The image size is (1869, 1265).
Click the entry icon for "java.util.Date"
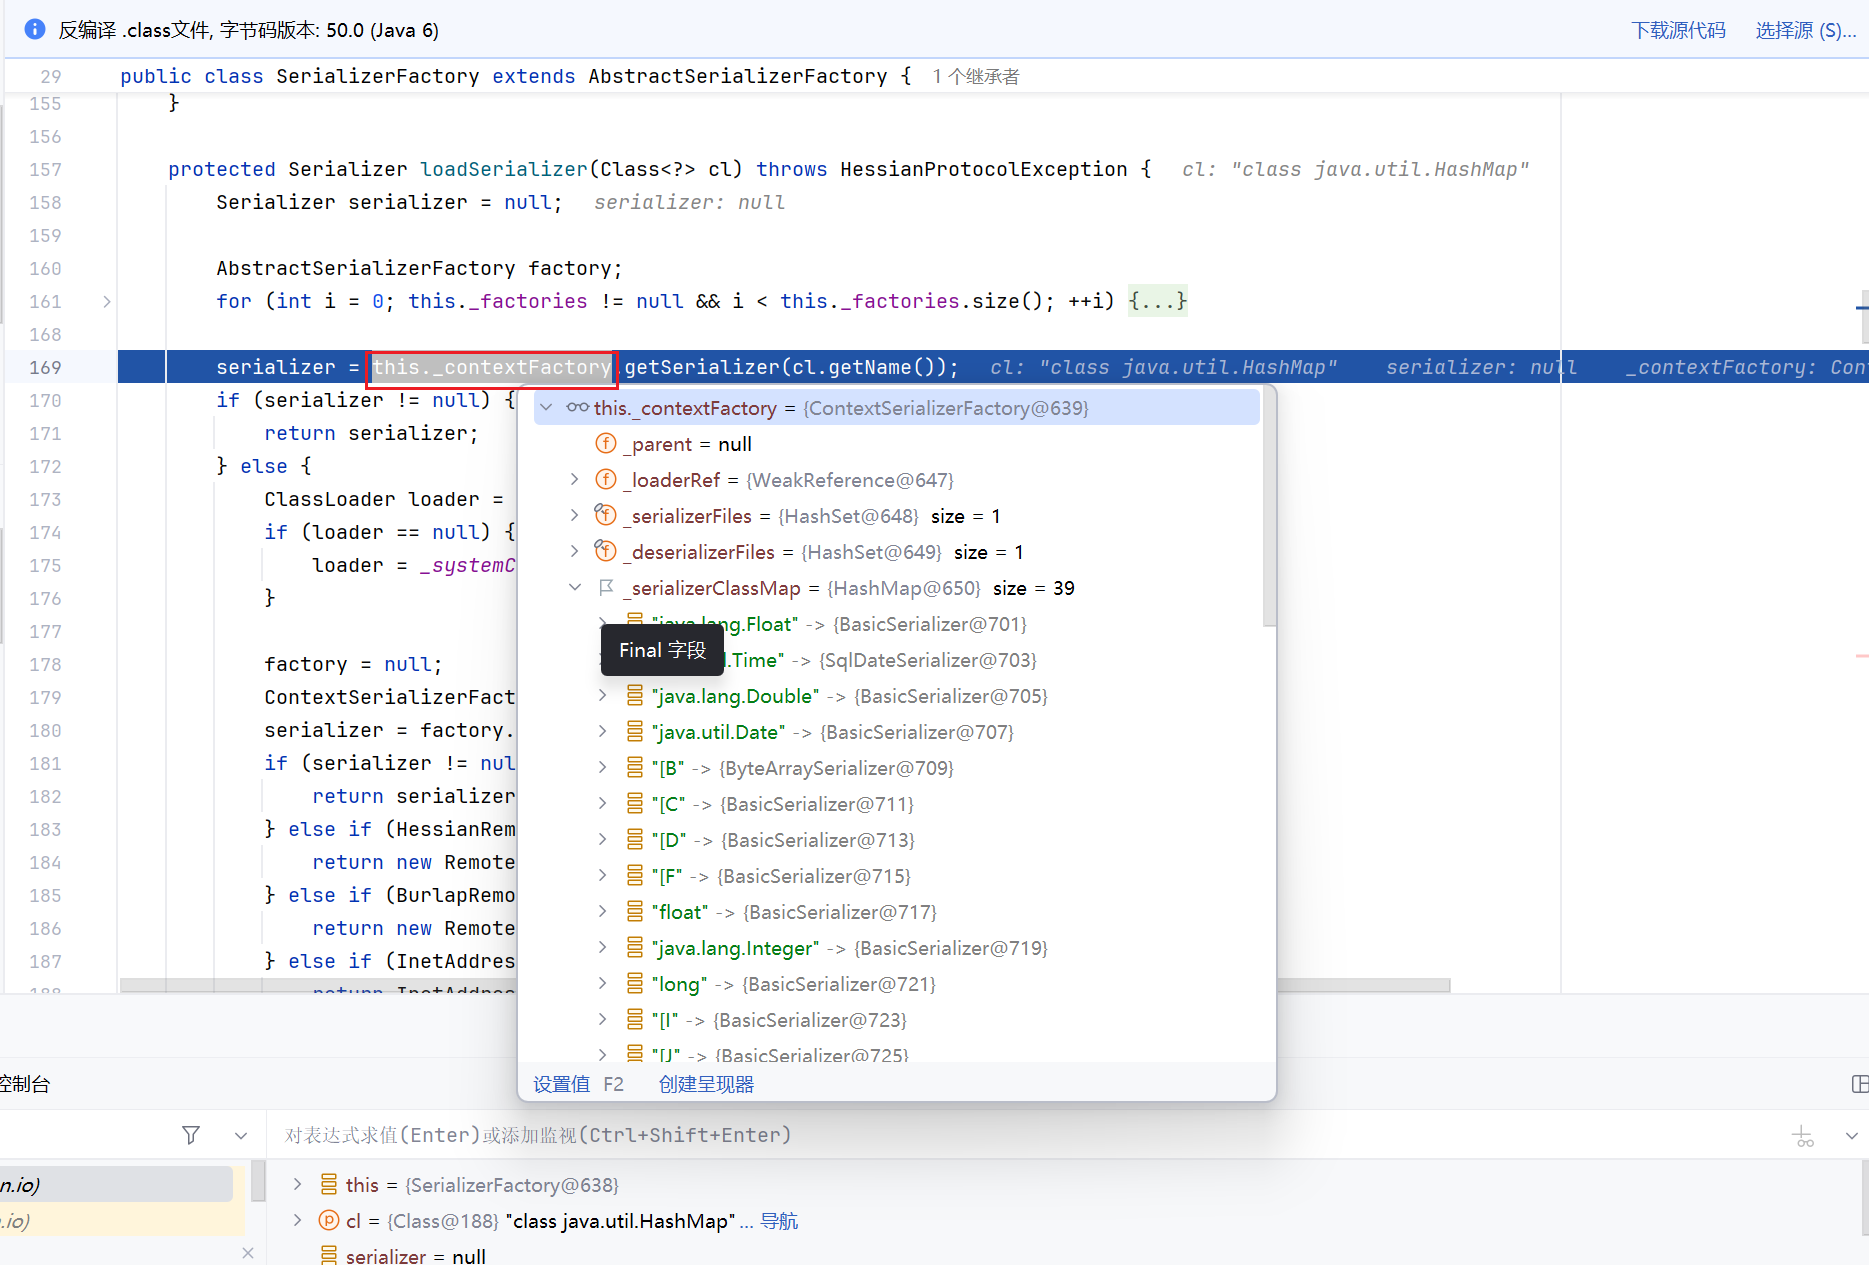click(635, 731)
